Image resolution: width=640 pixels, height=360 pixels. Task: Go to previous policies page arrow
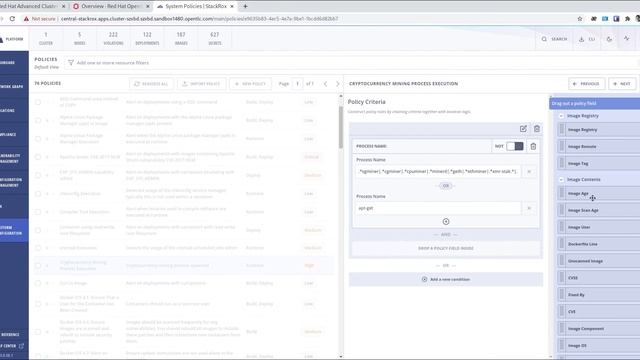pos(325,84)
